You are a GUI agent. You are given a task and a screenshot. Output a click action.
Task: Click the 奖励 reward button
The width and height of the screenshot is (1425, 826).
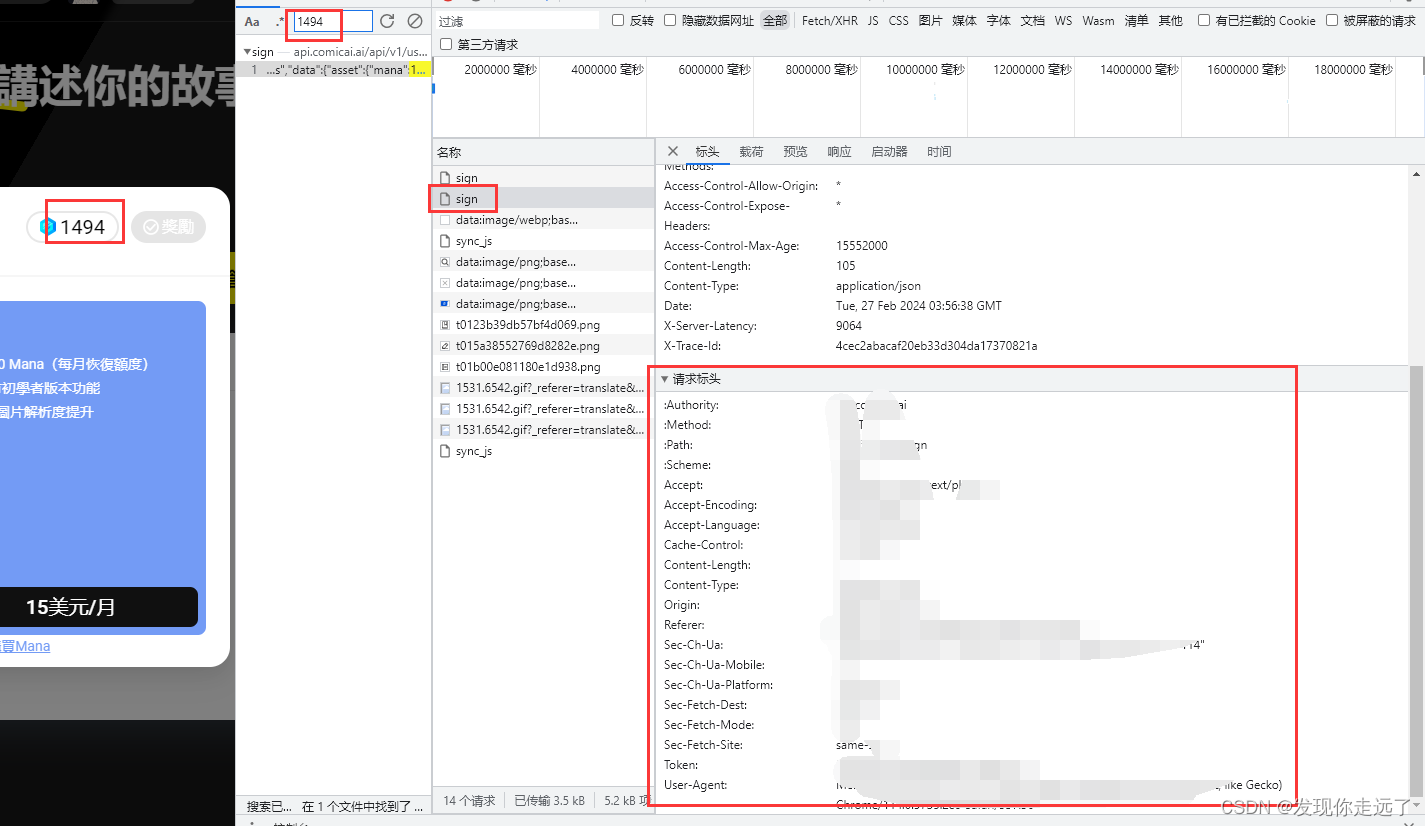pos(168,227)
